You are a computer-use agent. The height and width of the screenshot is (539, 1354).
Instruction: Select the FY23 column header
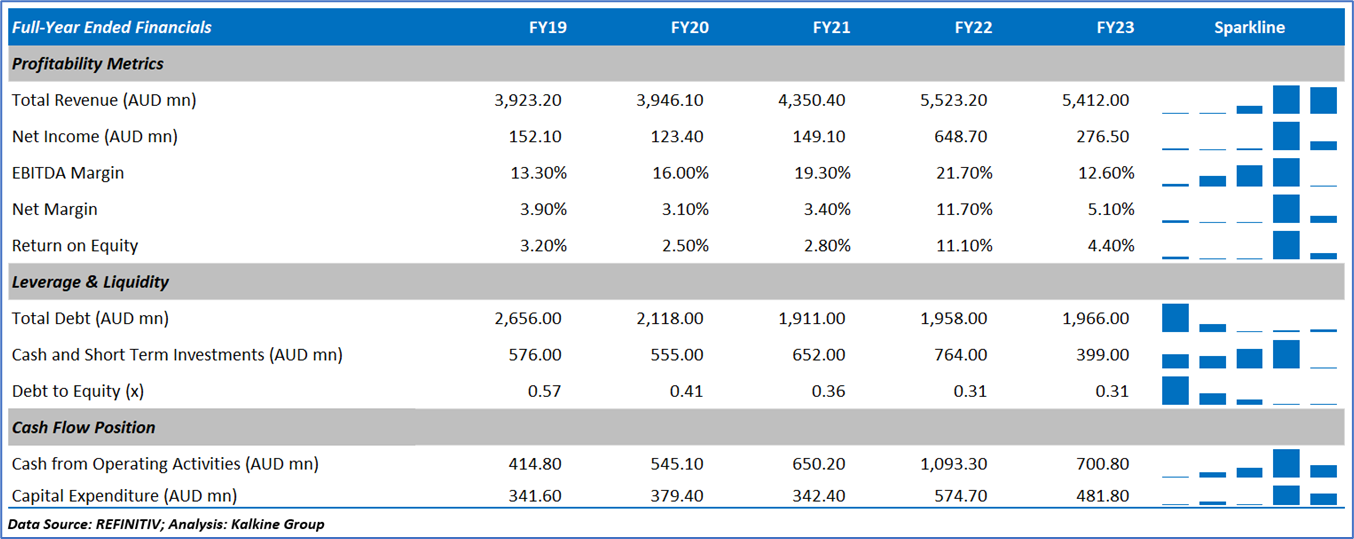[x=1115, y=27]
